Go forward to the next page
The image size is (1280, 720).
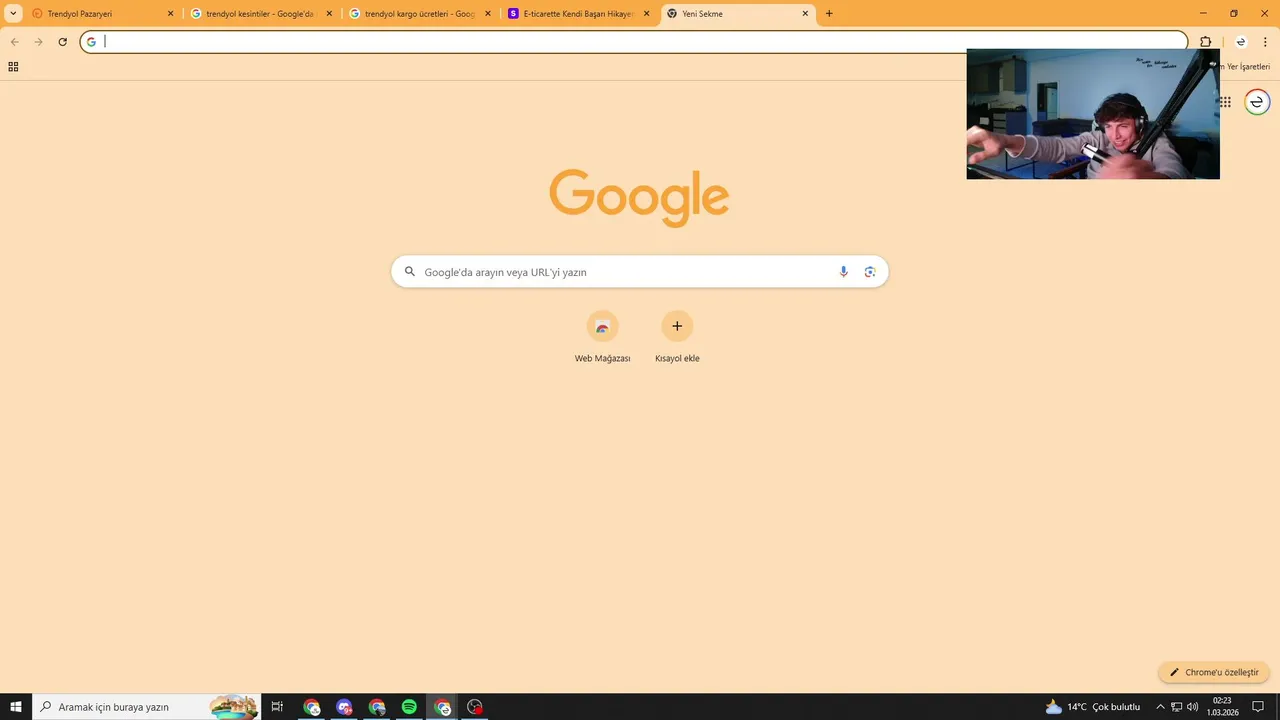[39, 42]
